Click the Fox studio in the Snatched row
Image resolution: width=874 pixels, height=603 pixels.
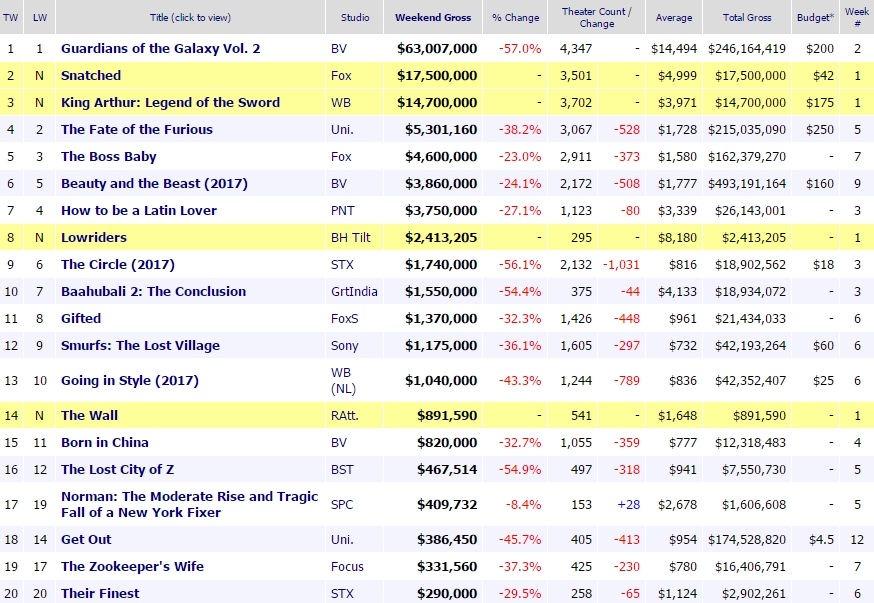(x=341, y=75)
